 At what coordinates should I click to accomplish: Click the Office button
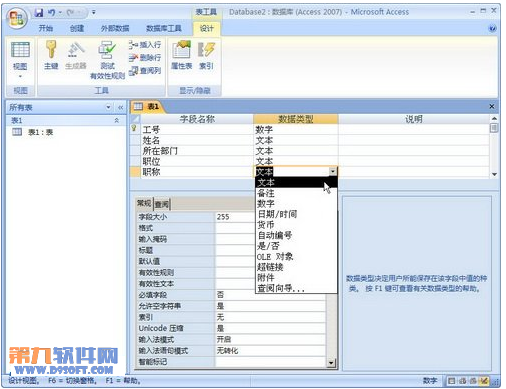click(x=17, y=18)
